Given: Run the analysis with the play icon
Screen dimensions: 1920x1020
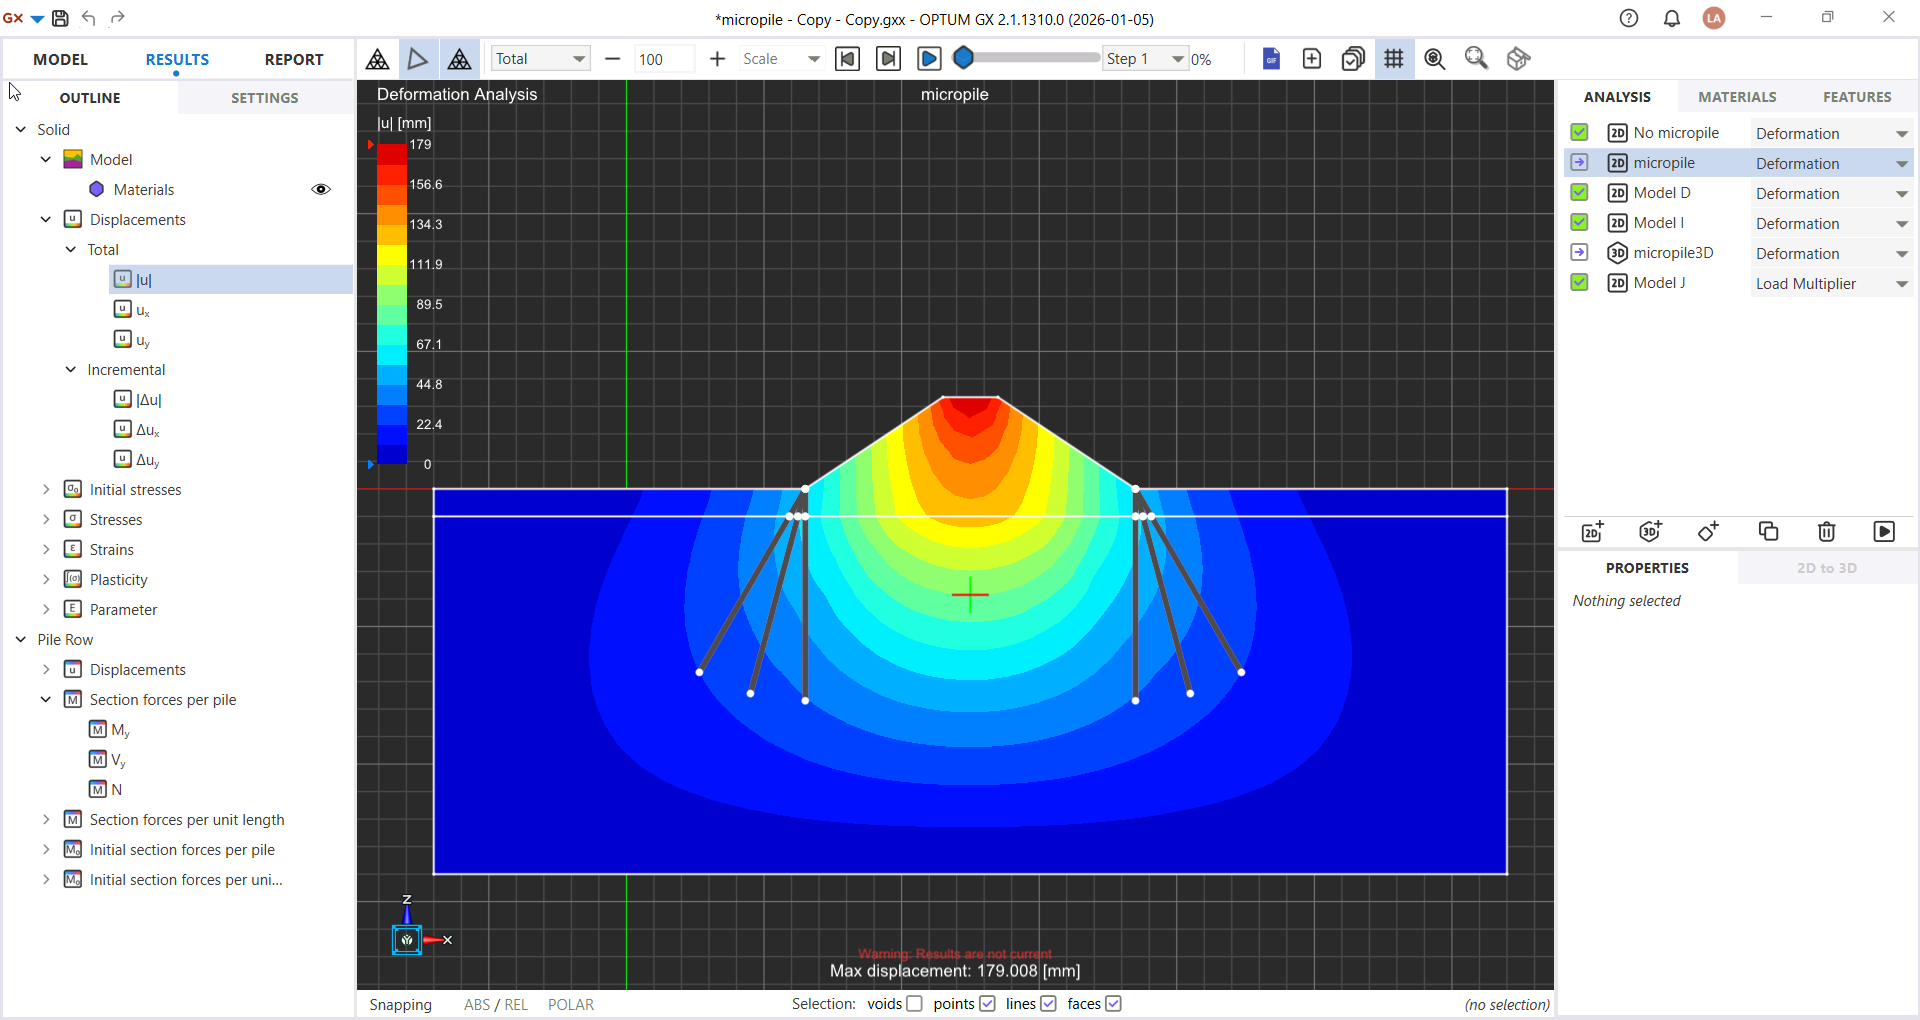Looking at the screenshot, I should (x=1884, y=531).
